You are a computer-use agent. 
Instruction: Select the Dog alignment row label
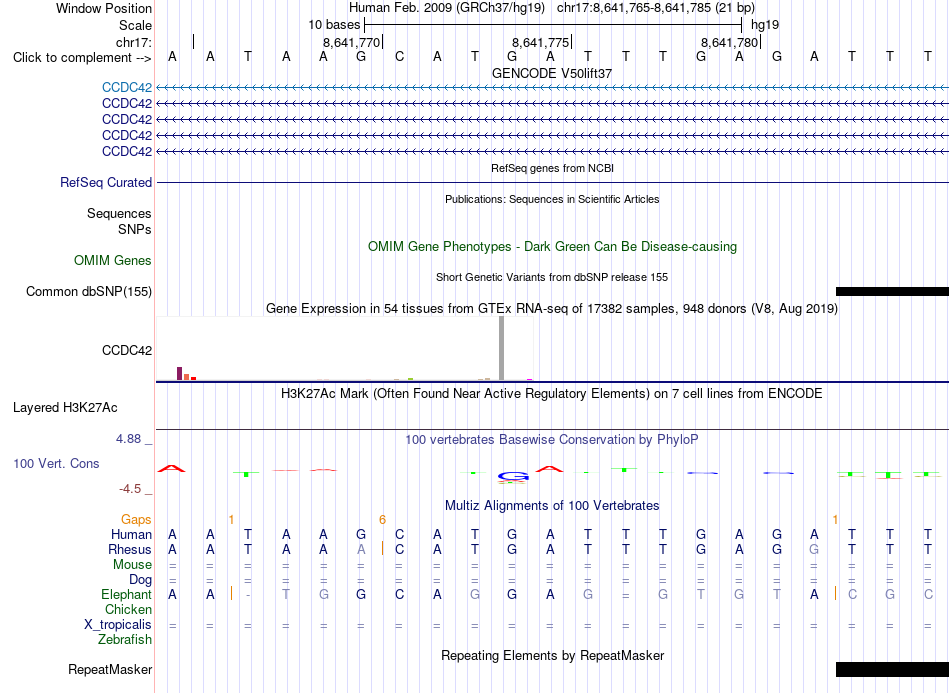pos(140,580)
